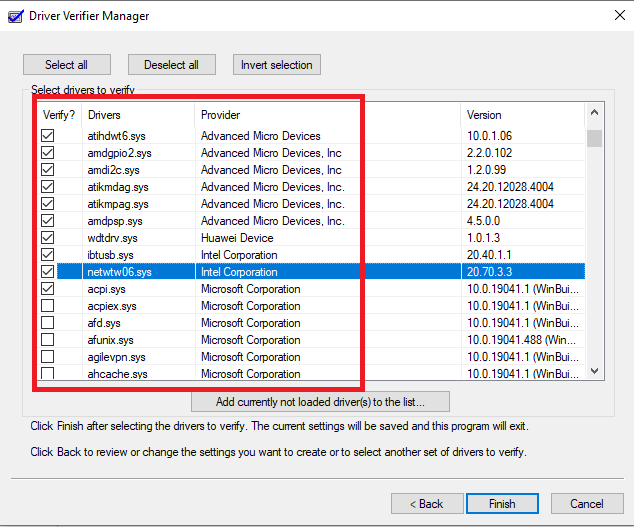The width and height of the screenshot is (634, 527).
Task: Select the acpiex.sys driver name
Action: click(112, 306)
